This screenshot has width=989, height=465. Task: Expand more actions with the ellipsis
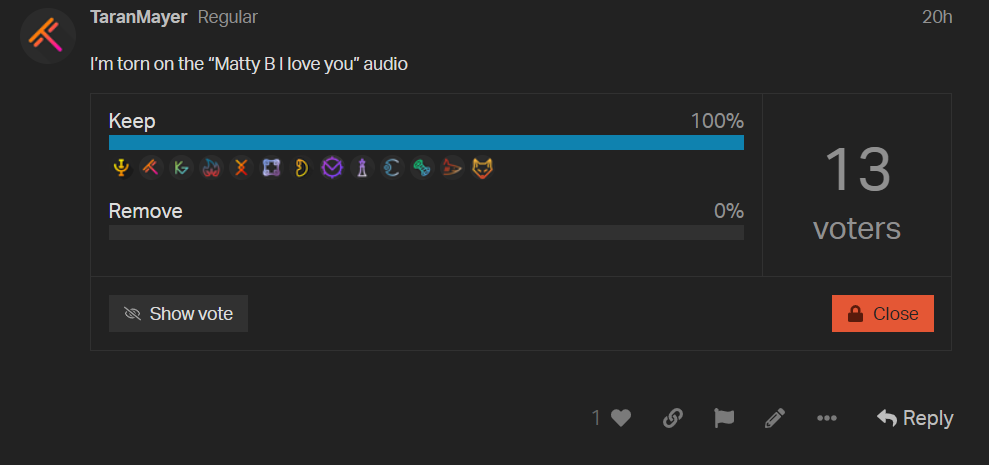pyautogui.click(x=826, y=418)
